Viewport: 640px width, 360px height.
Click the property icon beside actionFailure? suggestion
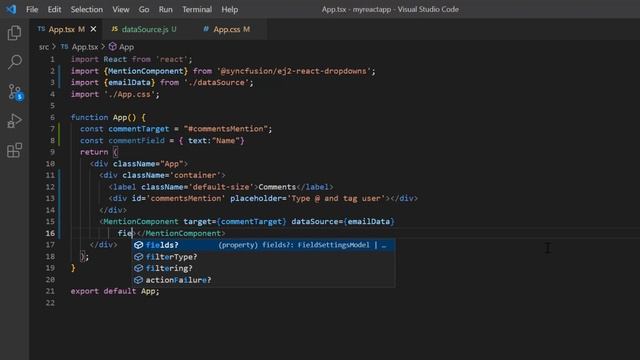(x=138, y=280)
